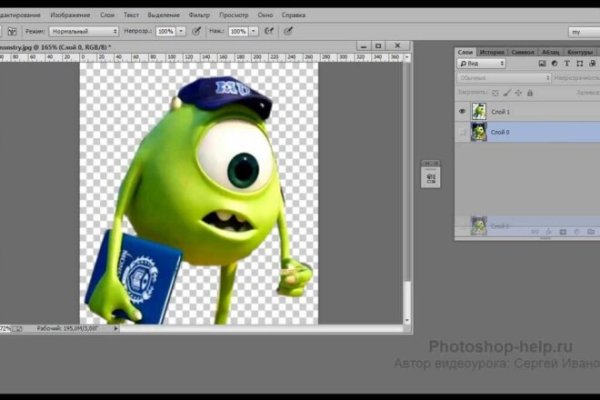Open the Изображение menu
The height and width of the screenshot is (400, 600).
[x=71, y=16]
